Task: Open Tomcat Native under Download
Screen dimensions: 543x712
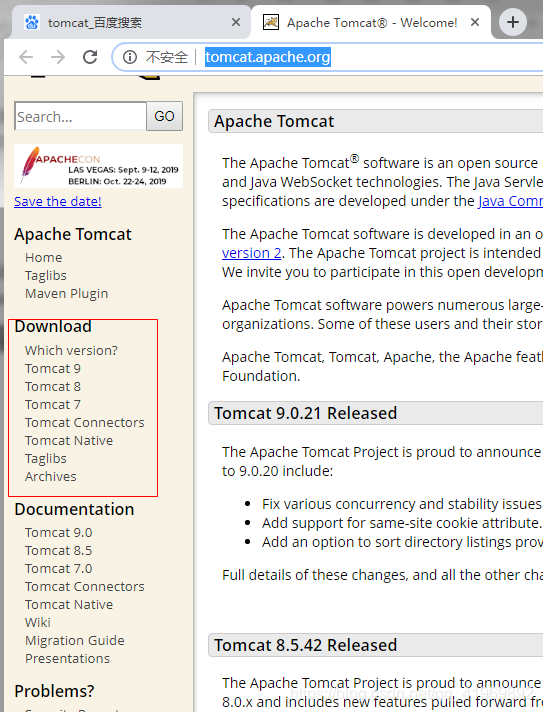Action: tap(69, 440)
